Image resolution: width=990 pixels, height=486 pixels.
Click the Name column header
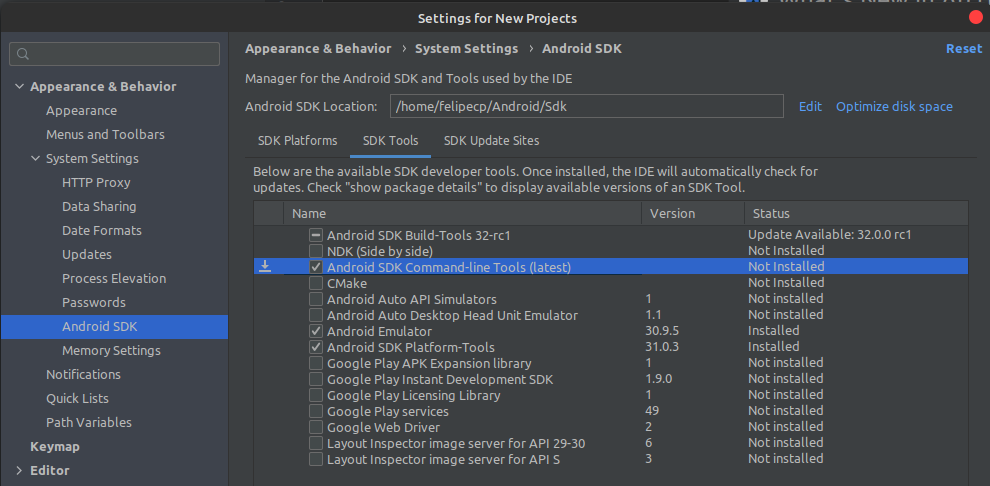463,213
